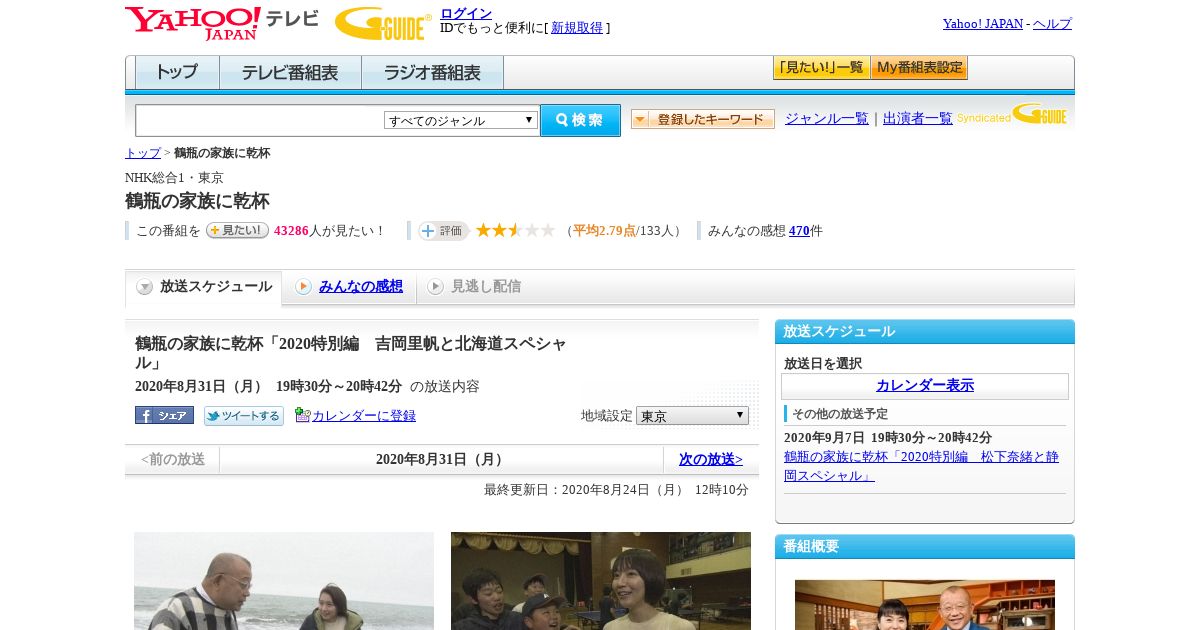Switch to the トップ tab
Image resolution: width=1200 pixels, height=630 pixels.
177,73
